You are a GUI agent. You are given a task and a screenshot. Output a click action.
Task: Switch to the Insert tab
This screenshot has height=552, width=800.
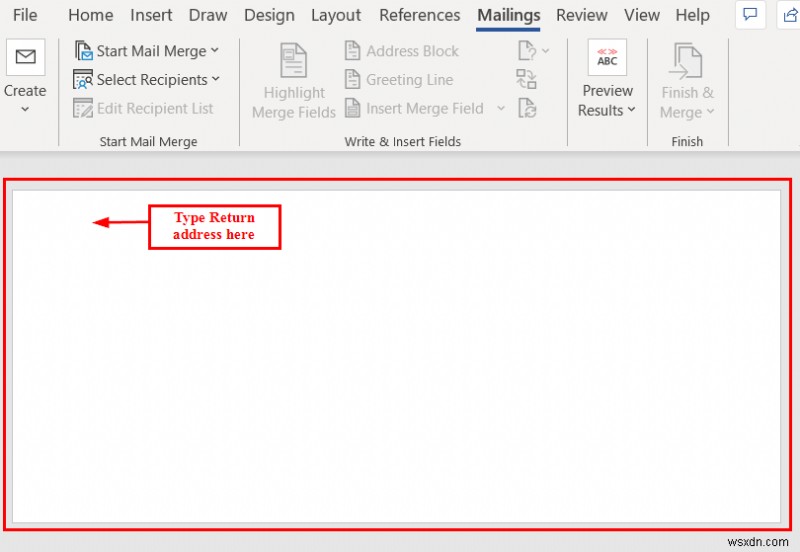151,15
